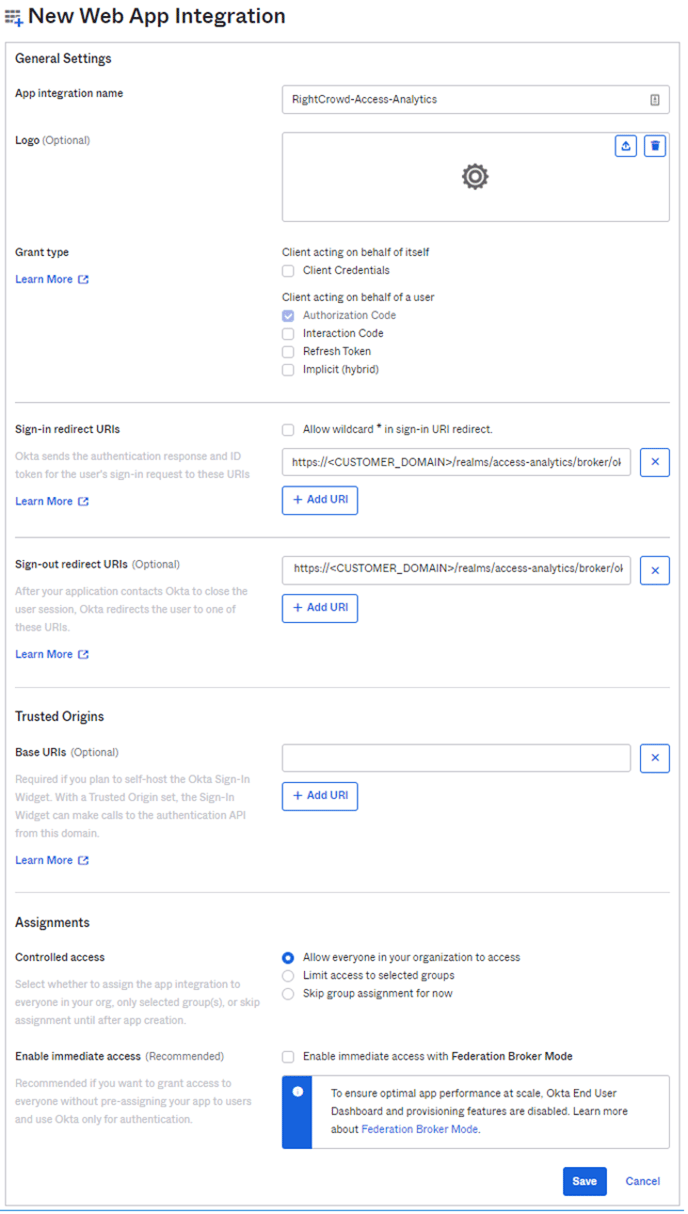Enable Implicit (hybrid) grant type
688x1214 pixels.
click(x=288, y=370)
